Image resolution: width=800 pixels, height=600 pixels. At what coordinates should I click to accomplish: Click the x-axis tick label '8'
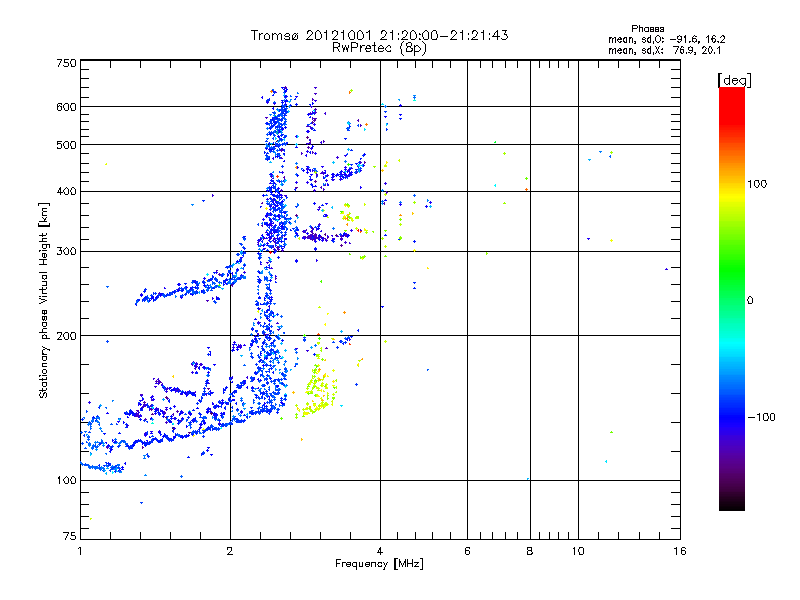pyautogui.click(x=530, y=551)
